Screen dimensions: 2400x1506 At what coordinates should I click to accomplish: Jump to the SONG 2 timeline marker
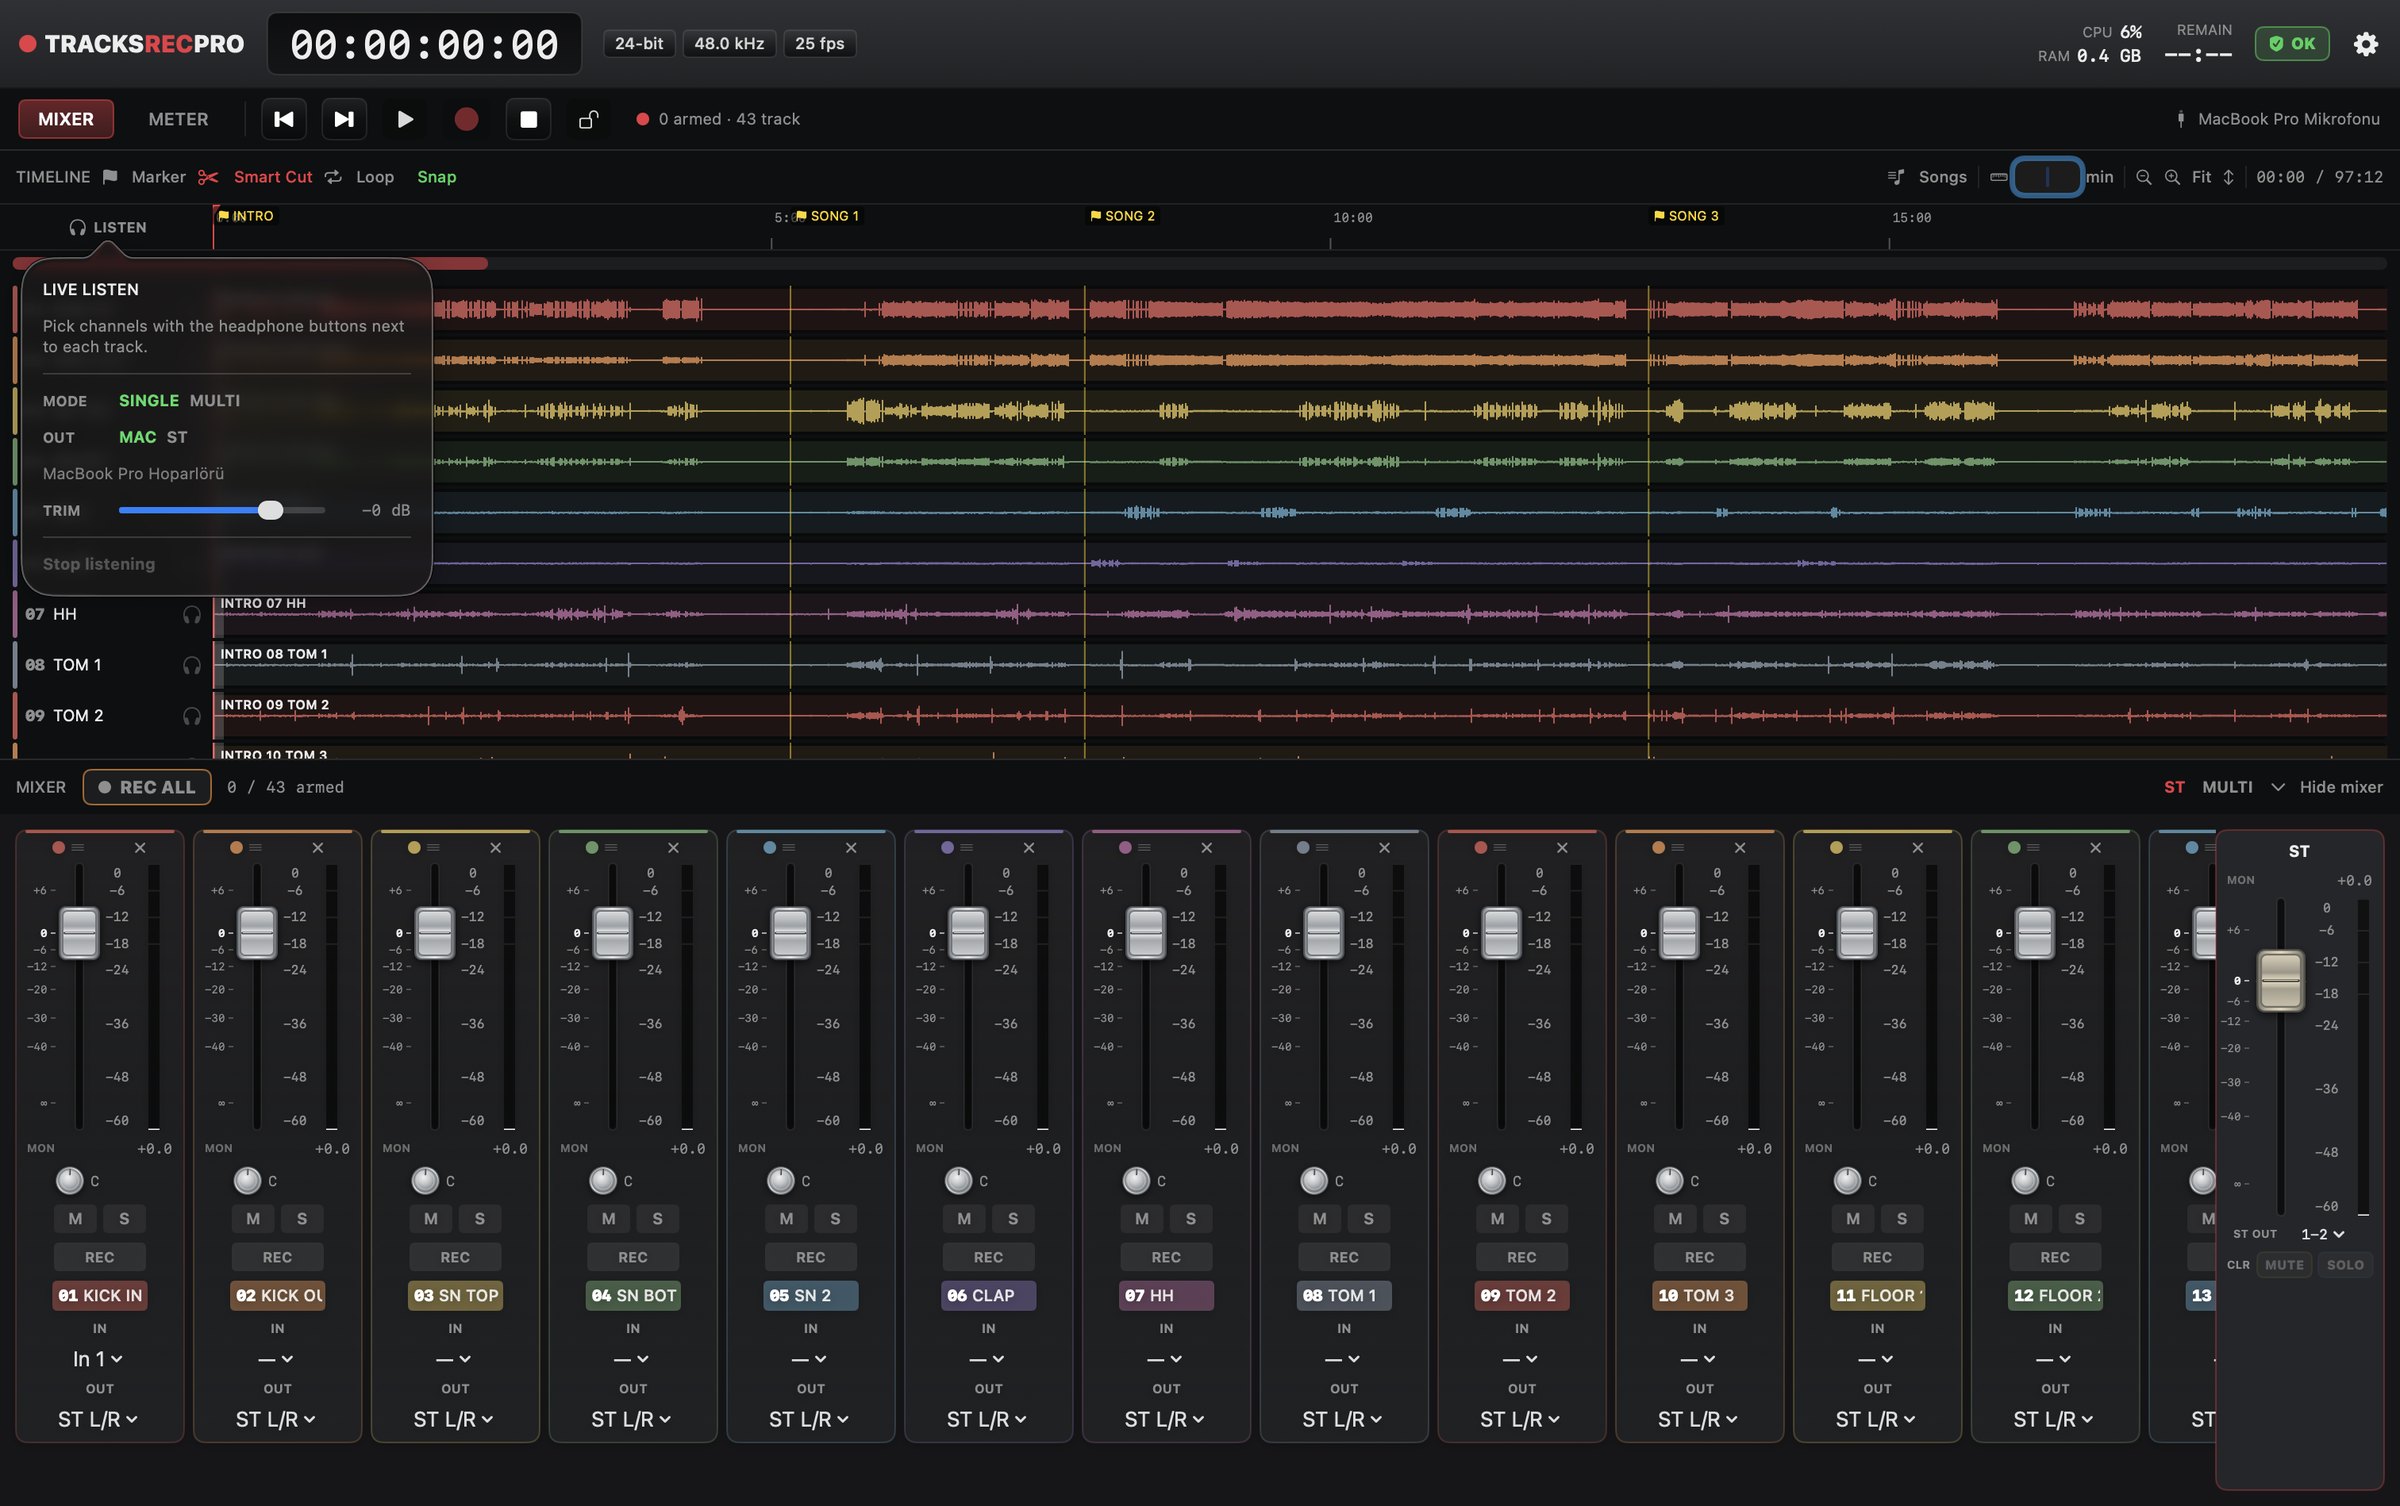click(x=1122, y=216)
